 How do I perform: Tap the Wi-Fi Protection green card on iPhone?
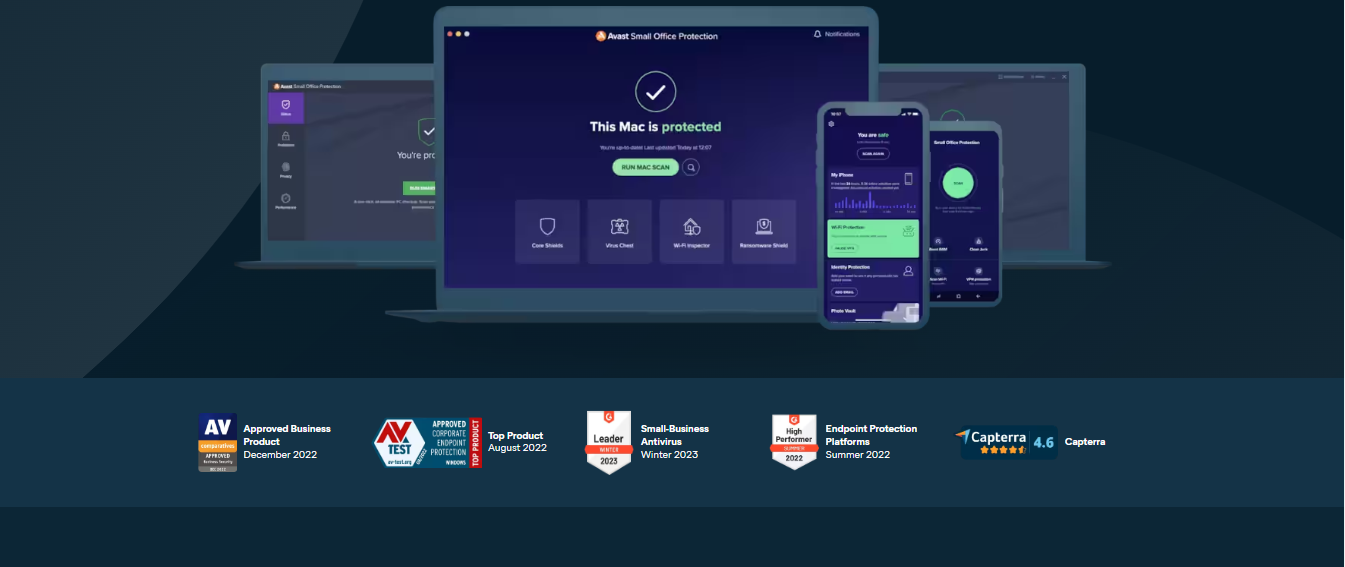pyautogui.click(x=873, y=238)
